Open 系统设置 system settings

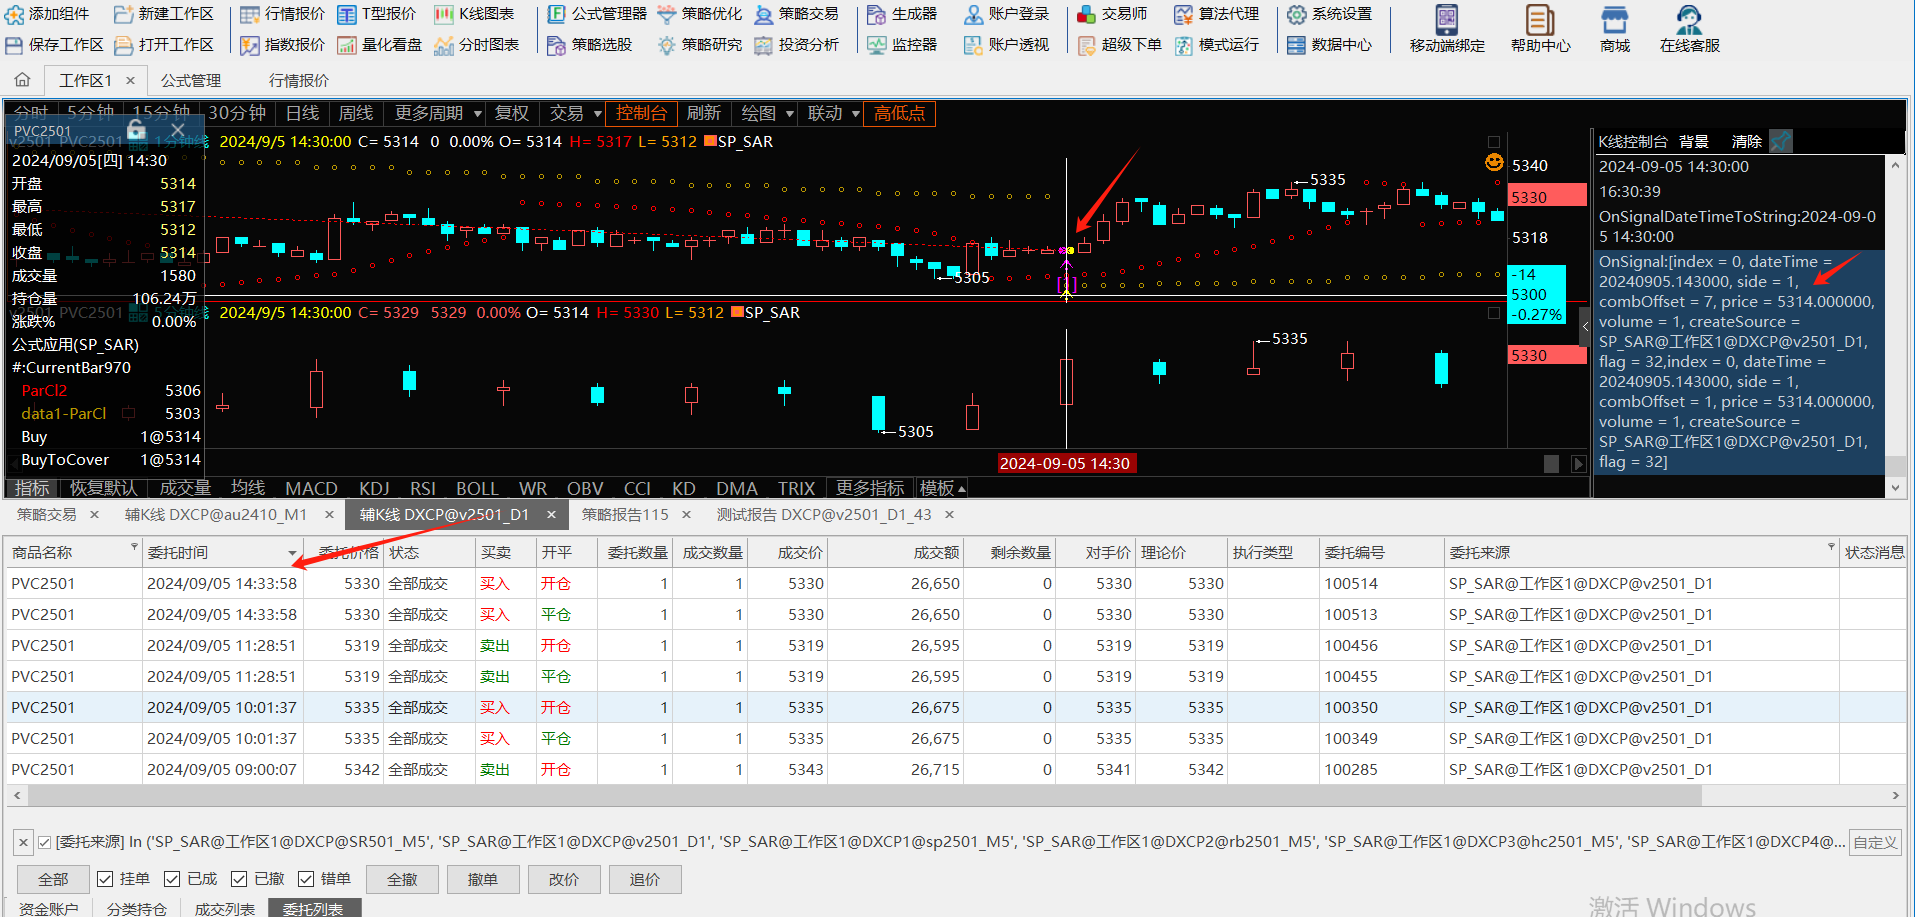tap(1329, 14)
